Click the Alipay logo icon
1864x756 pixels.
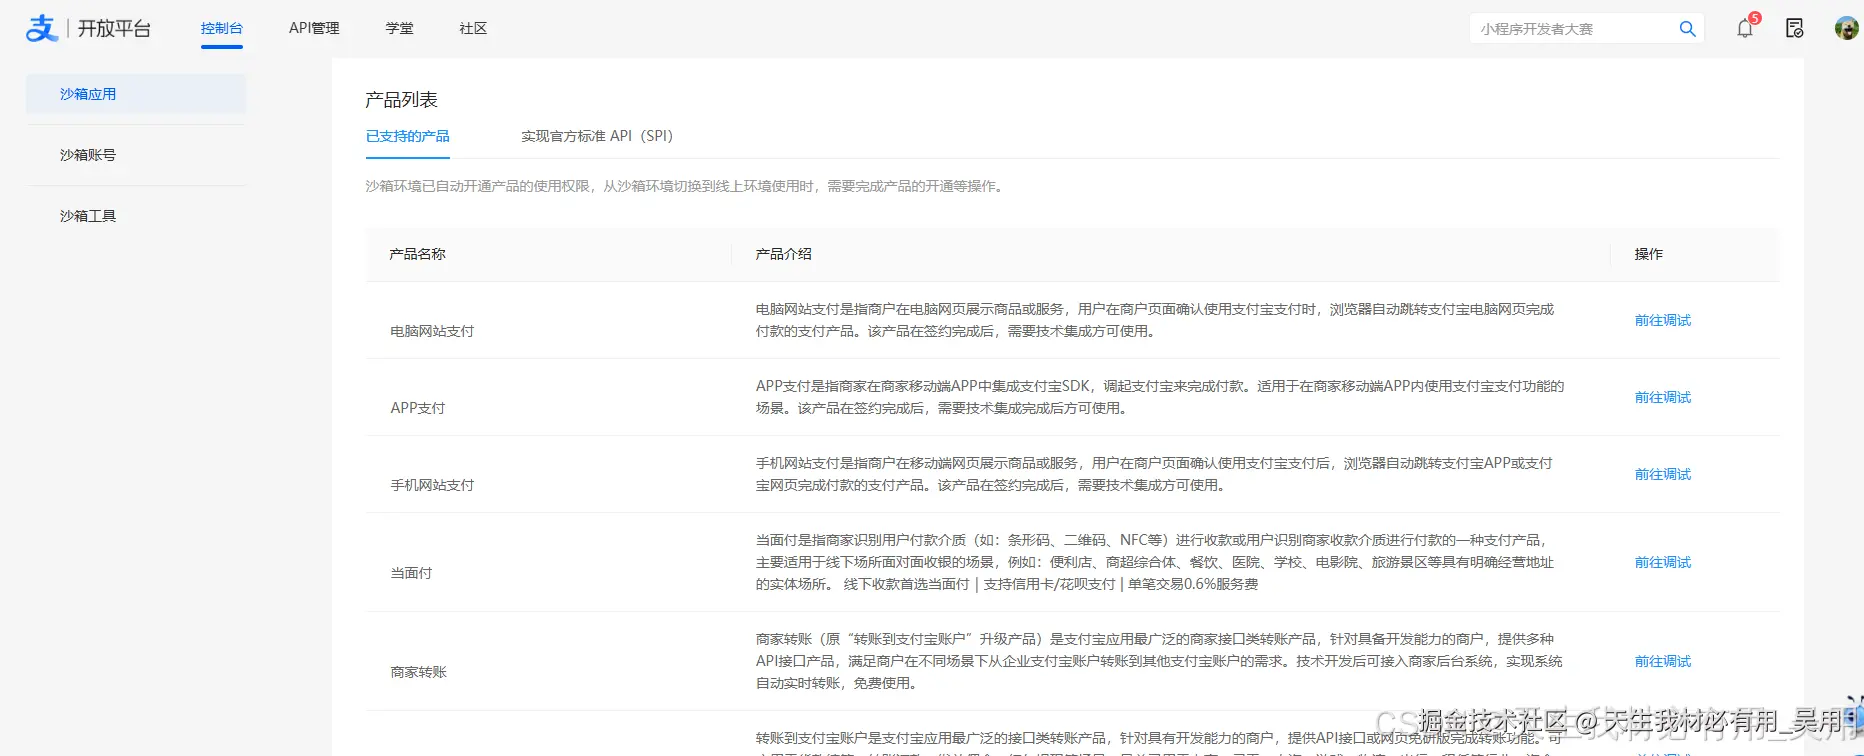click(42, 28)
